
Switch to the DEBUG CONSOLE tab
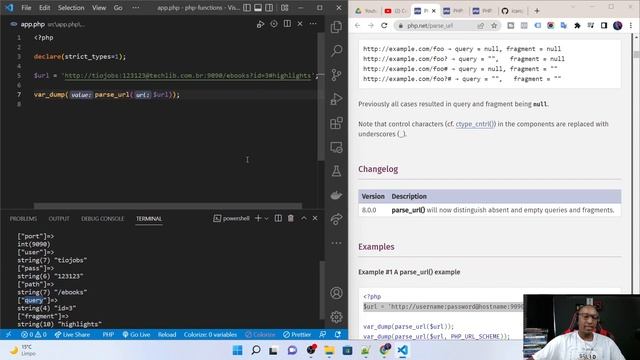click(102, 219)
